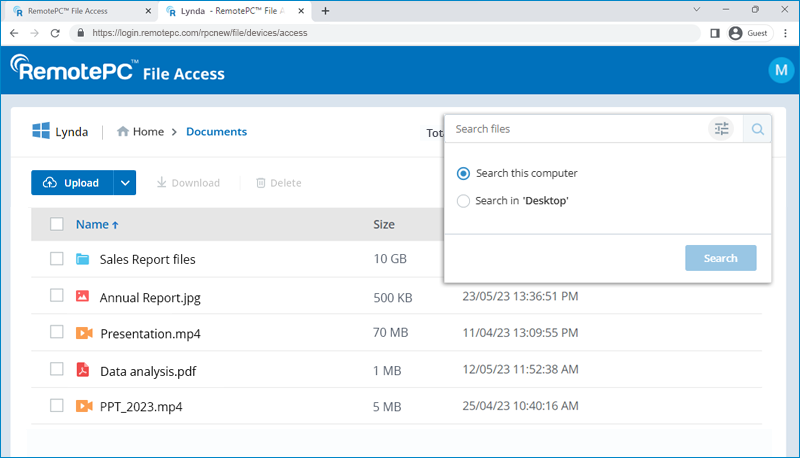The width and height of the screenshot is (800, 458).
Task: Select the Search in 'Desktop' radio option
Action: (463, 201)
